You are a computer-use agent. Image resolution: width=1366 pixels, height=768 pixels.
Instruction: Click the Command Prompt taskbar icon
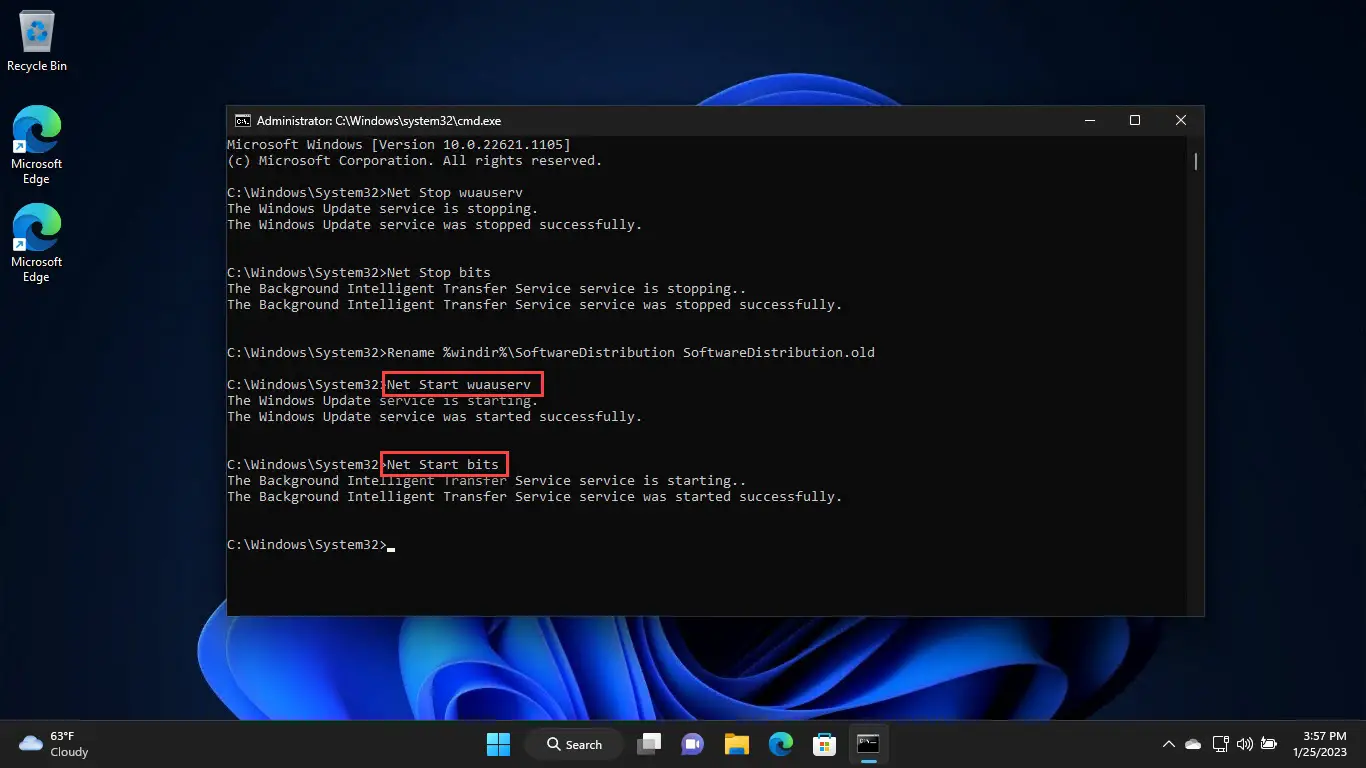(x=868, y=744)
